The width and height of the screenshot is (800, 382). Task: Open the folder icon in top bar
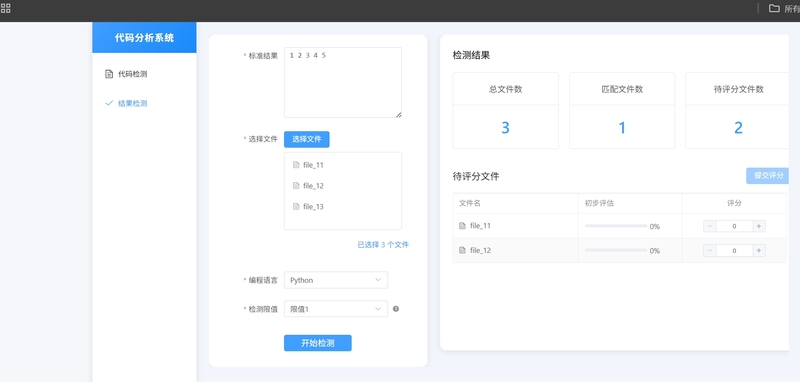(x=774, y=8)
